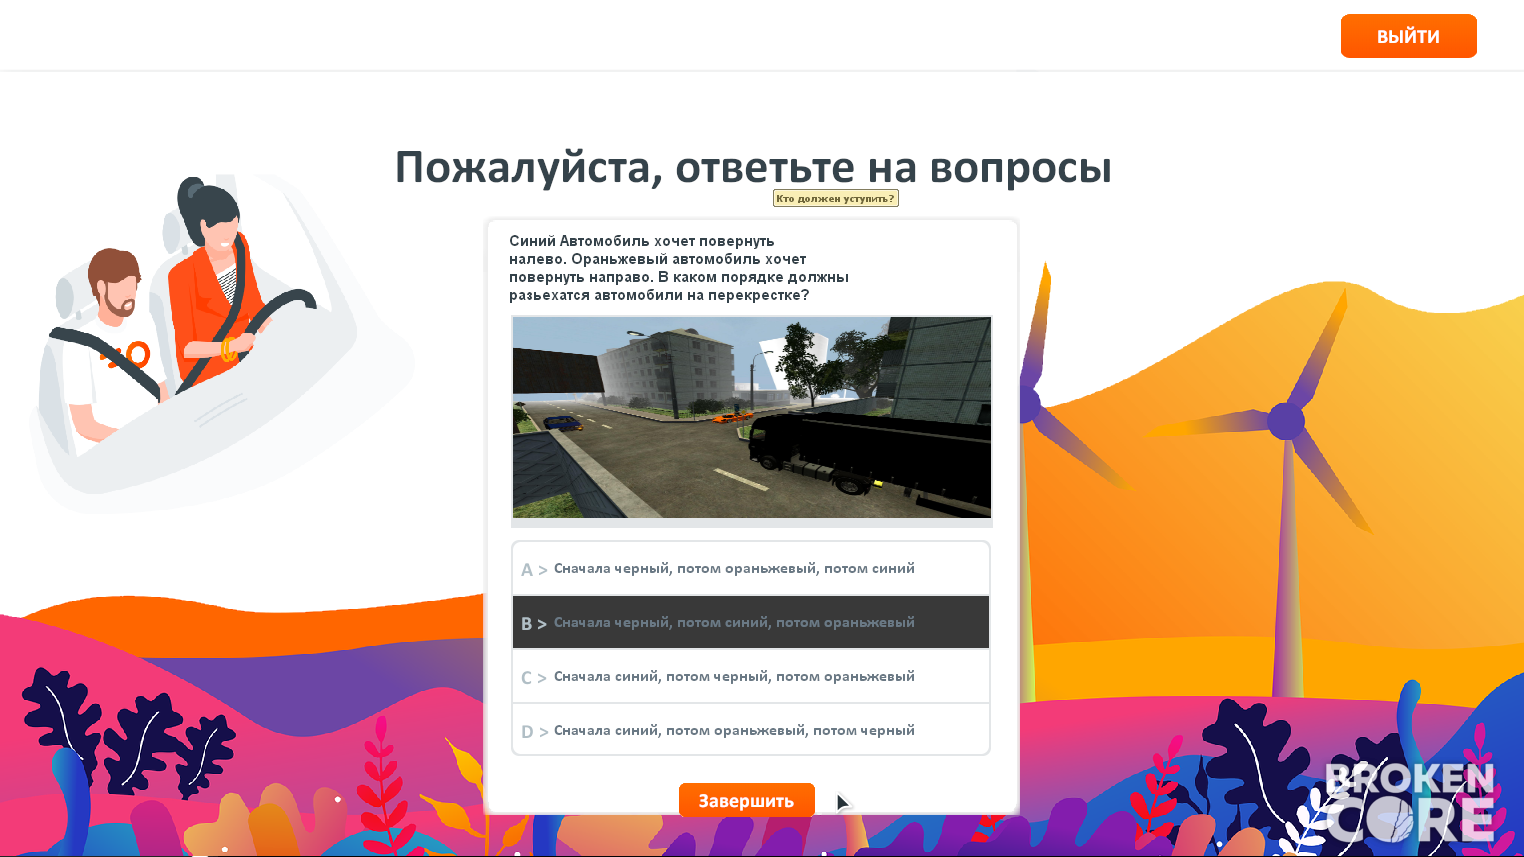Click the heading Пожалуйста, ответьте на вопросы
Screen dimensions: 1524x857
pyautogui.click(x=753, y=167)
